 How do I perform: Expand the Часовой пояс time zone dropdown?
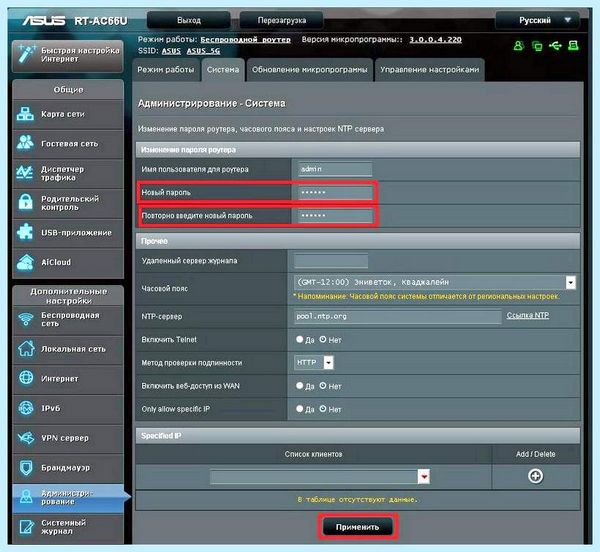click(571, 282)
